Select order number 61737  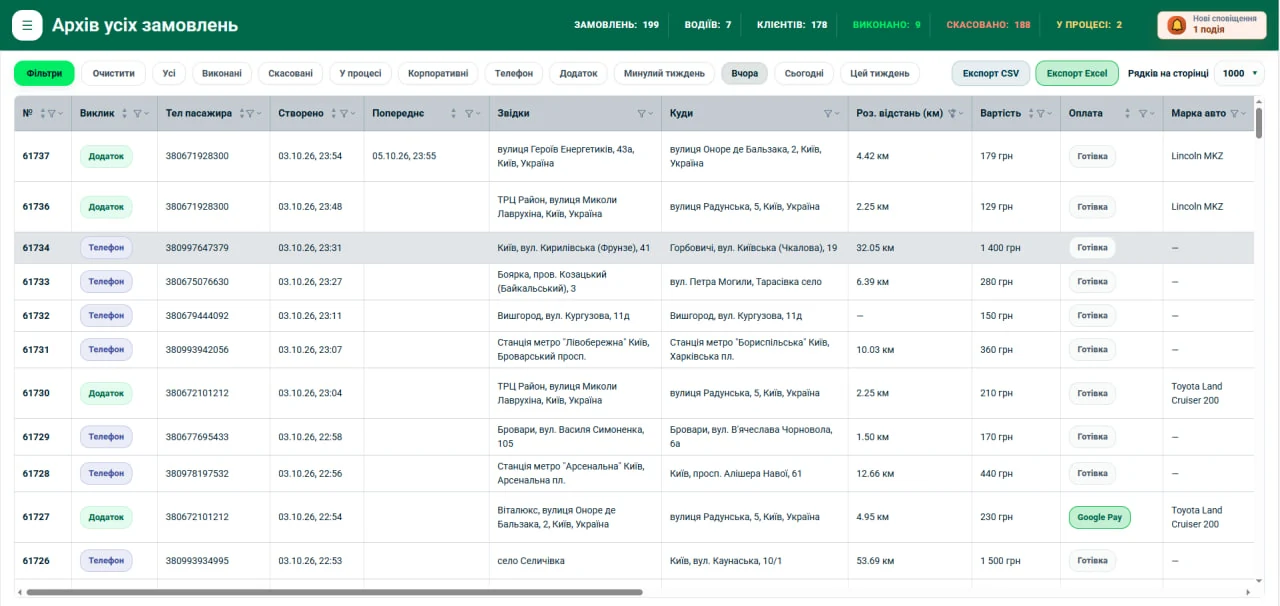(x=36, y=157)
